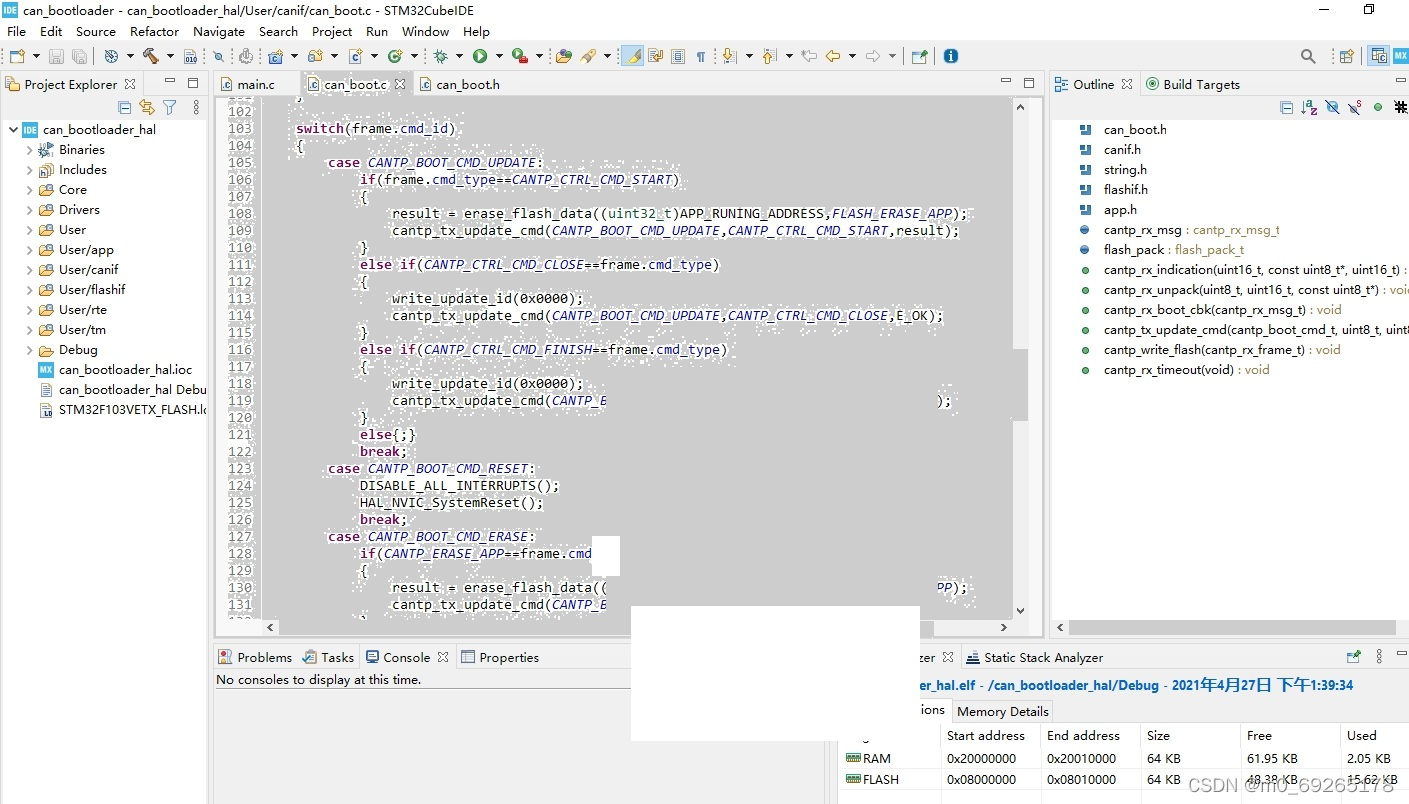Expand the Drivers folder

coord(29,210)
